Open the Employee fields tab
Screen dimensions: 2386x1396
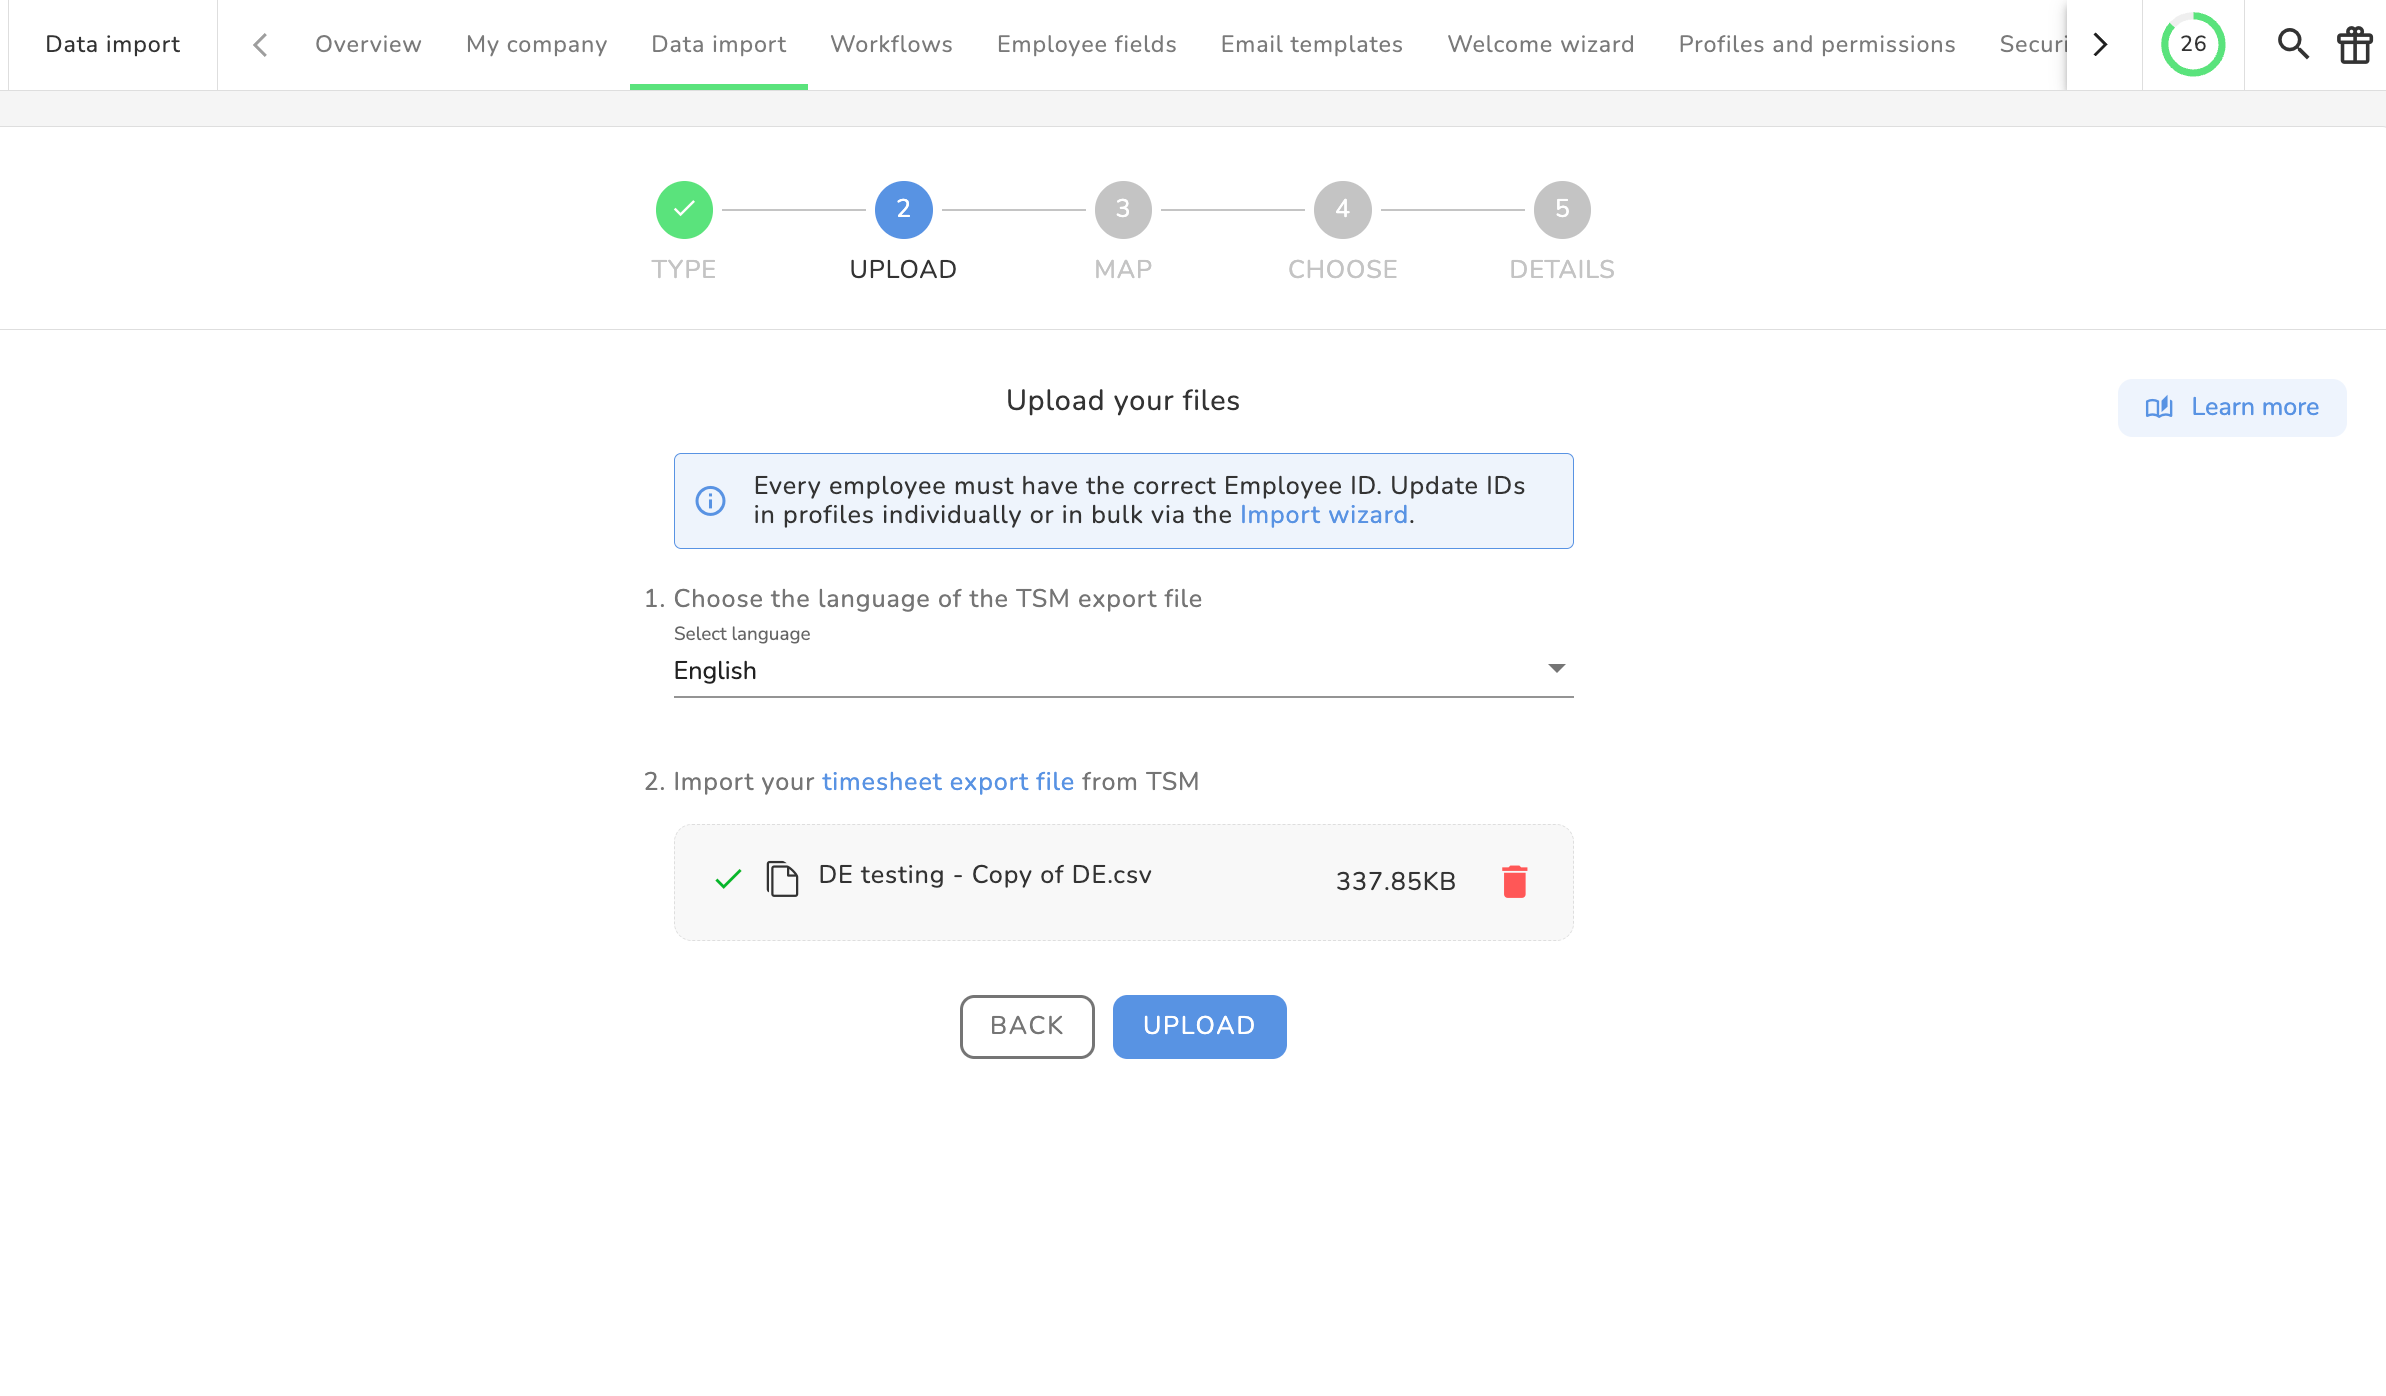tap(1086, 44)
